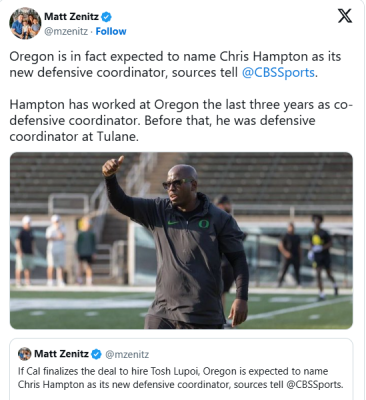The width and height of the screenshot is (366, 400).
Task: Click the verified badge in the quoted tweet
Action: 96,354
